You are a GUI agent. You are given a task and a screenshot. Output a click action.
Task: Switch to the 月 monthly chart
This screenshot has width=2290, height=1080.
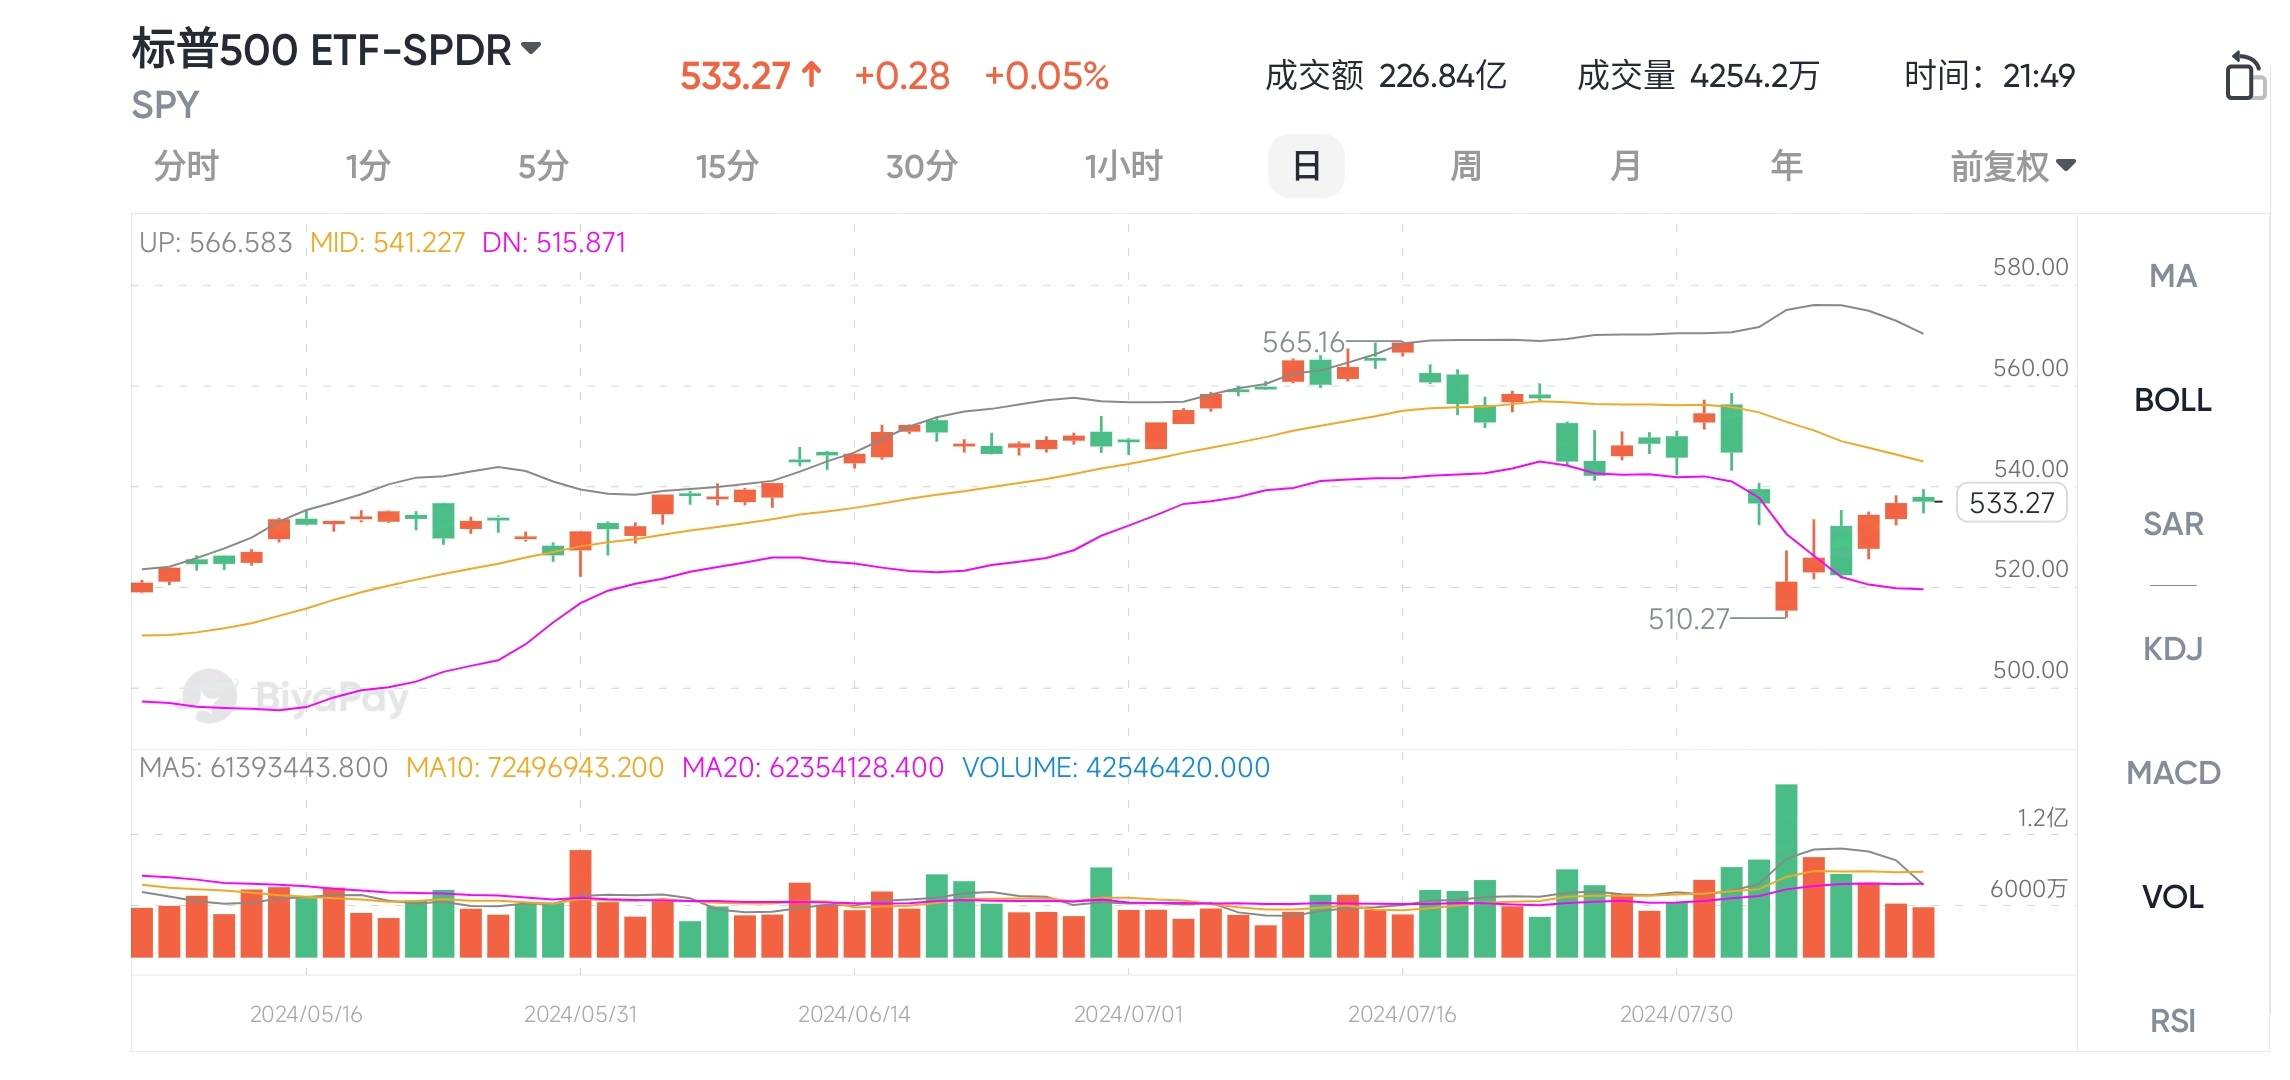click(x=1626, y=166)
